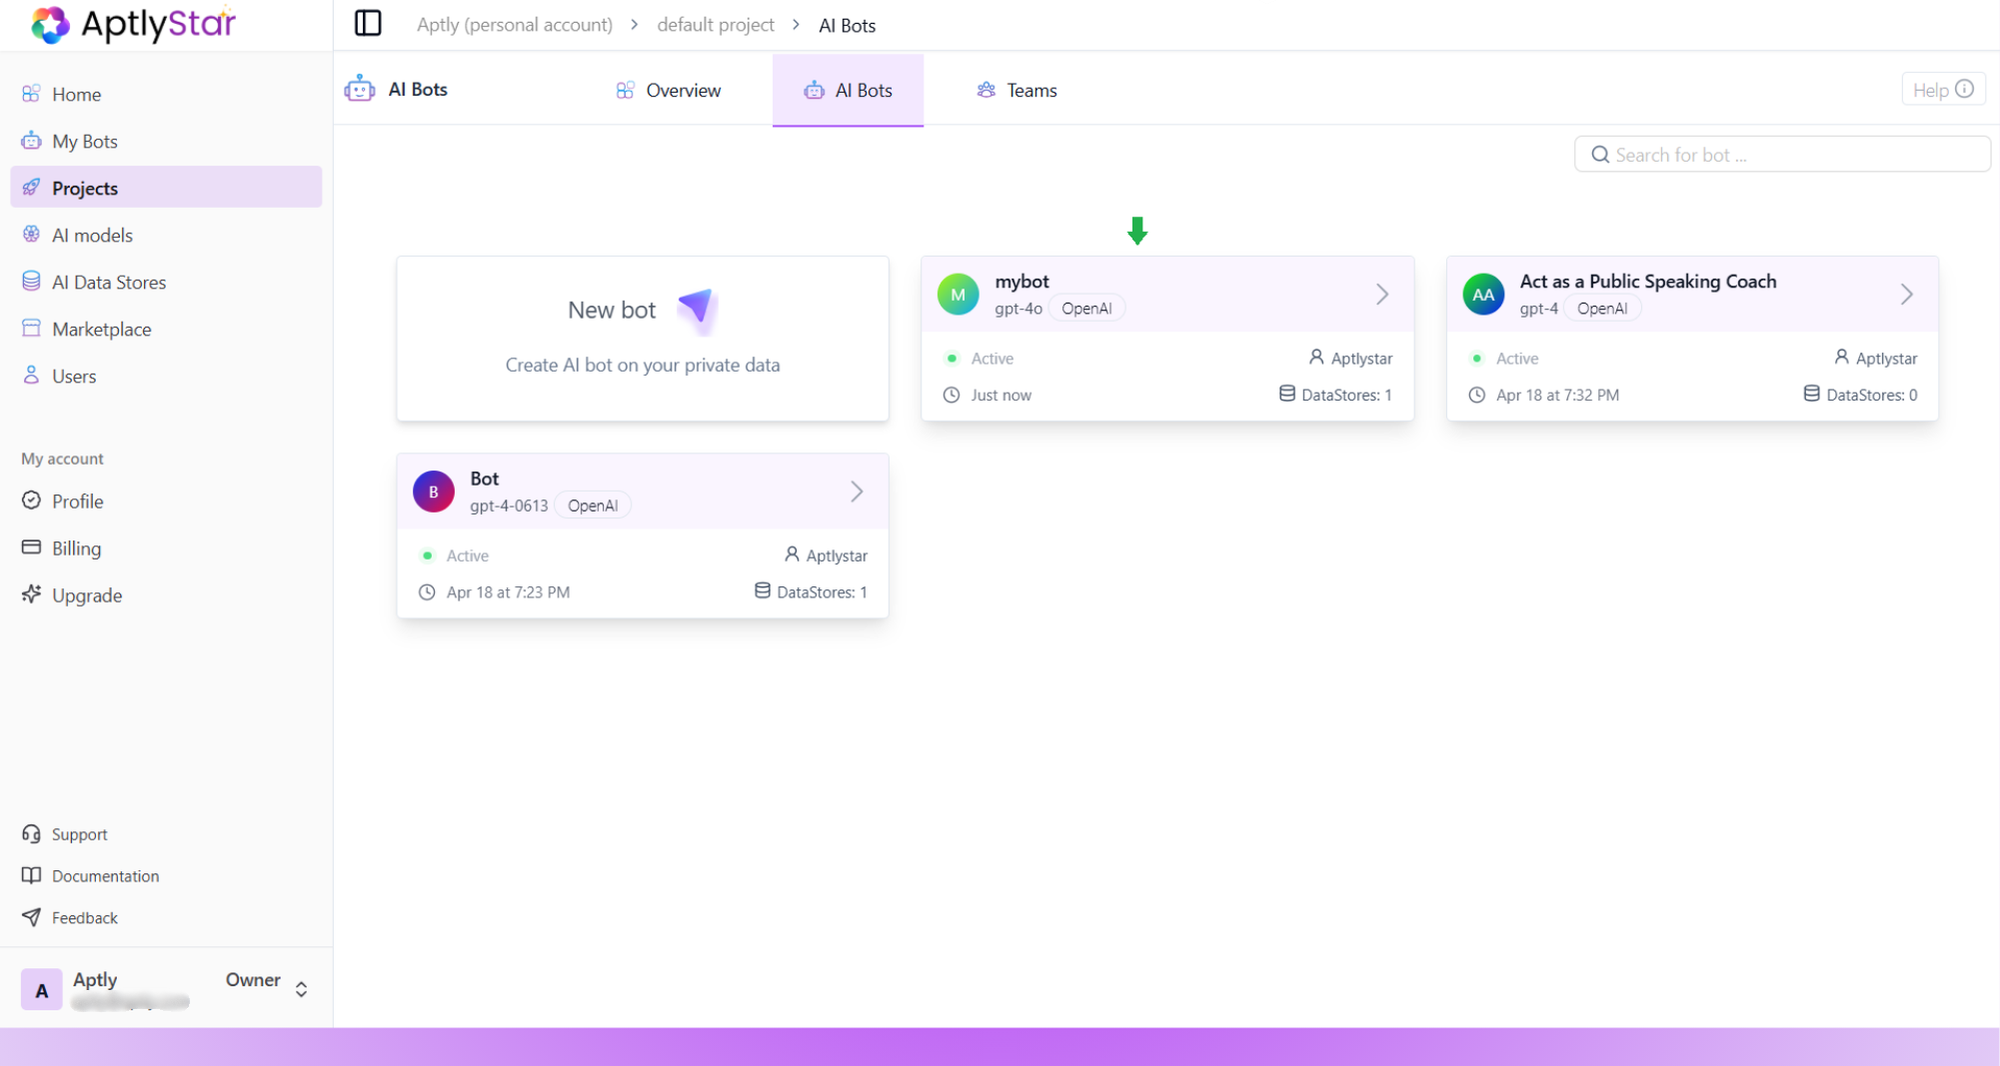2000x1066 pixels.
Task: Click DataStores: 0 on Speaking Coach card
Action: tap(1861, 394)
